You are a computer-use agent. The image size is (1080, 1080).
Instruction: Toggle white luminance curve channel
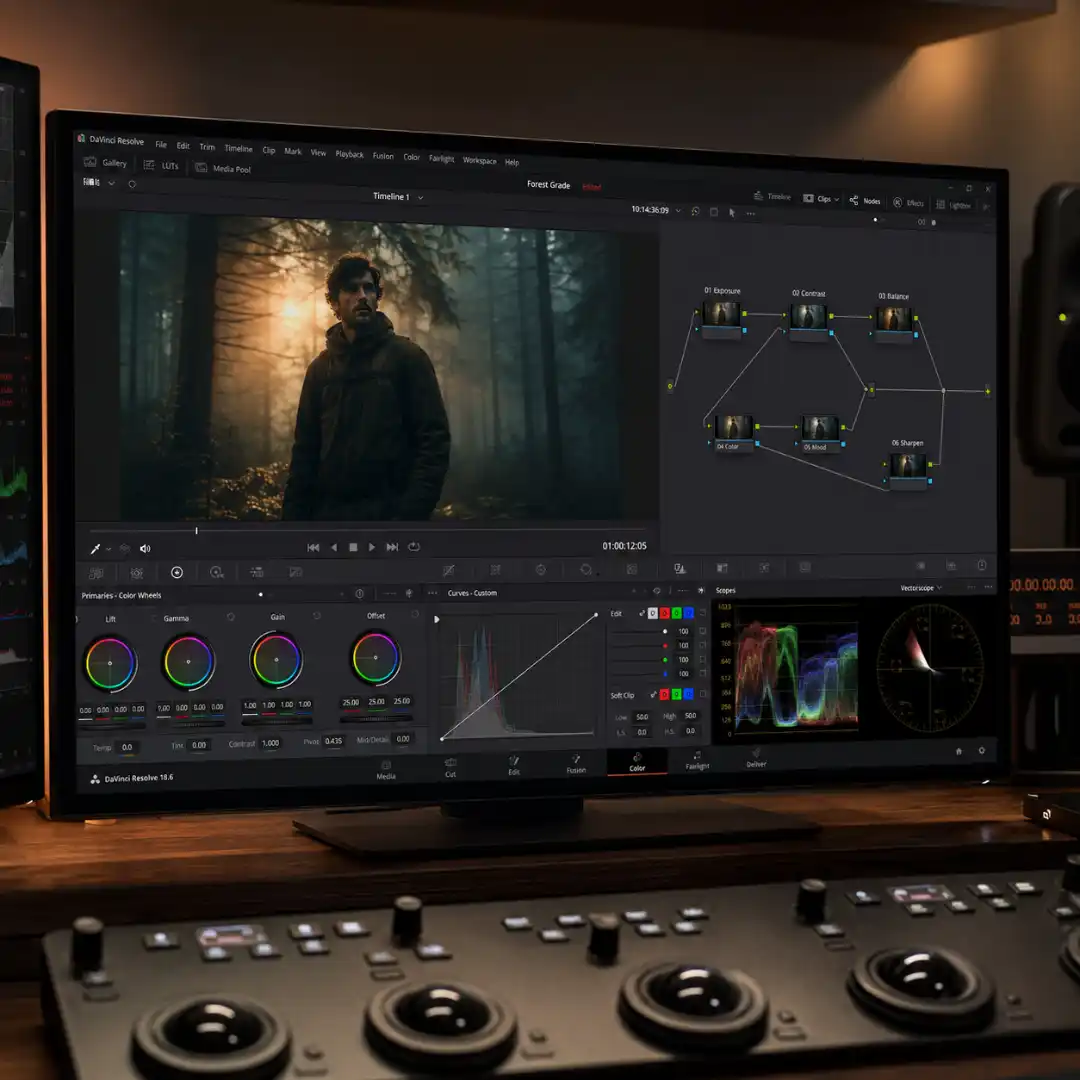pyautogui.click(x=652, y=613)
